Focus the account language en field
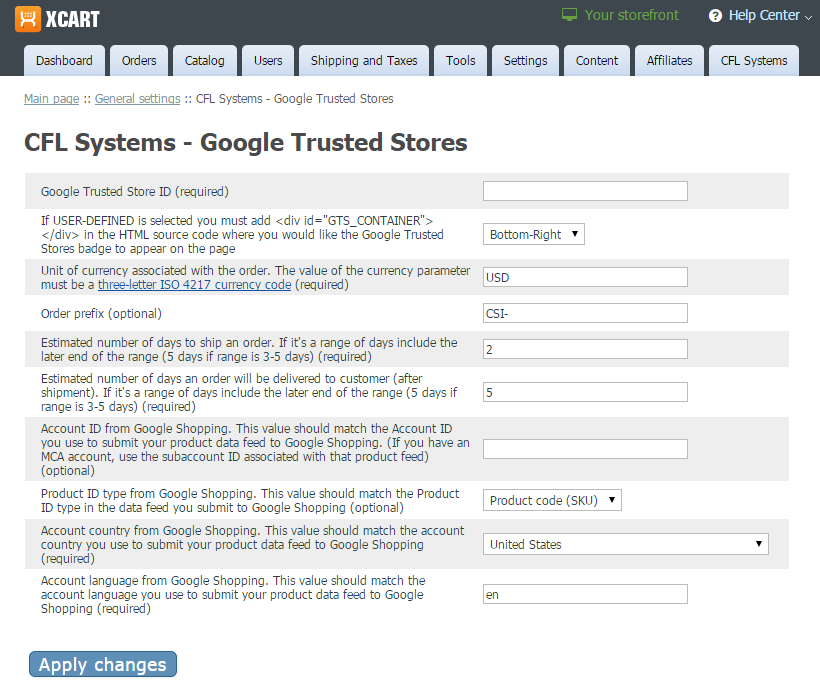This screenshot has width=820, height=693. click(x=585, y=595)
